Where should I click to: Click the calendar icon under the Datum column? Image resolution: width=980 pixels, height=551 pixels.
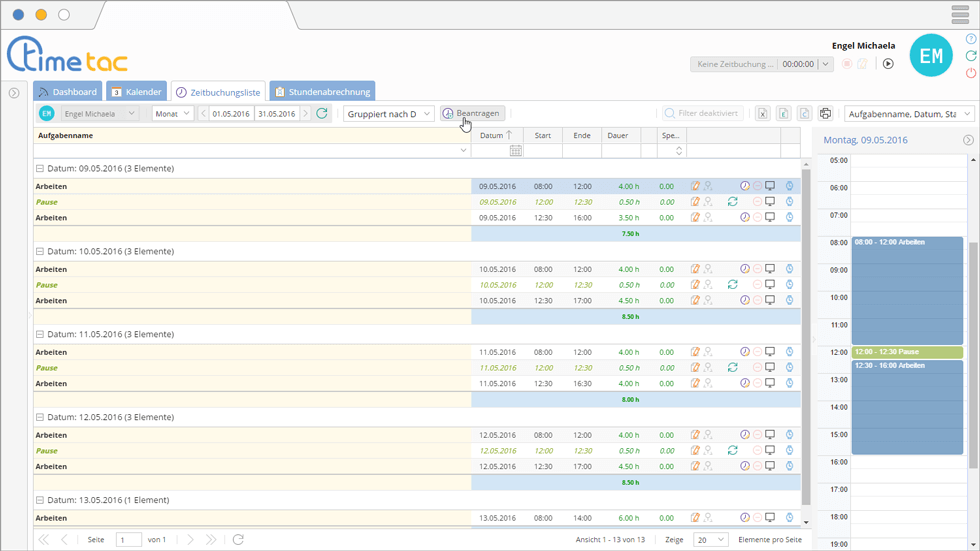coord(516,151)
